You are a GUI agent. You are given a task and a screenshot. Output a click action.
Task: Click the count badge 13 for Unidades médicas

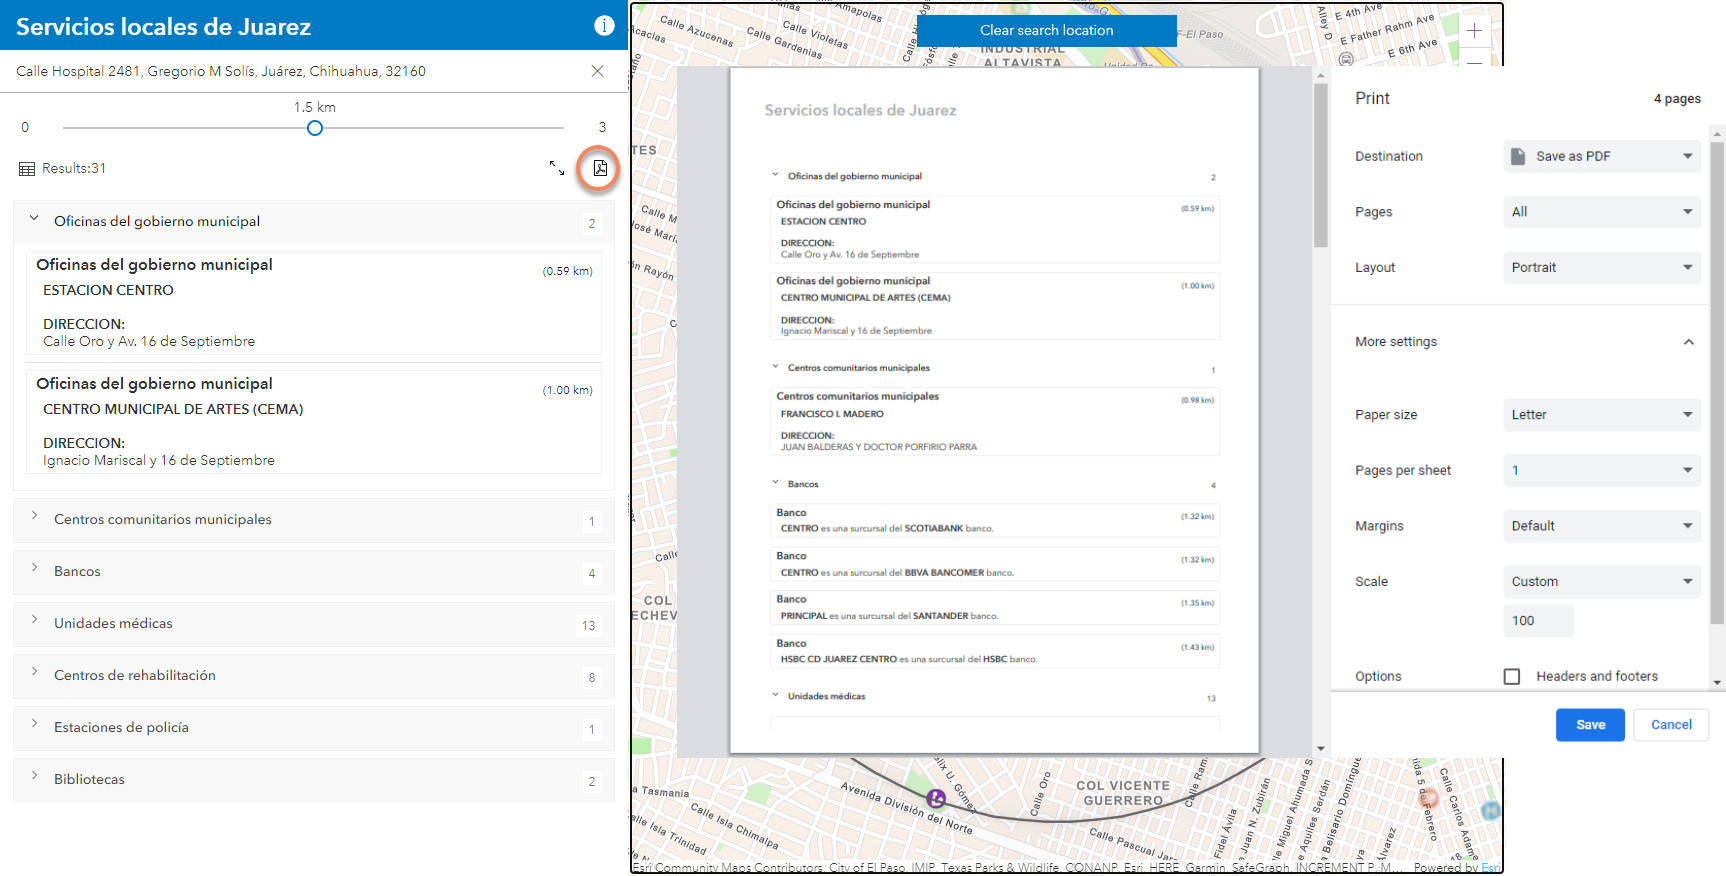(589, 626)
